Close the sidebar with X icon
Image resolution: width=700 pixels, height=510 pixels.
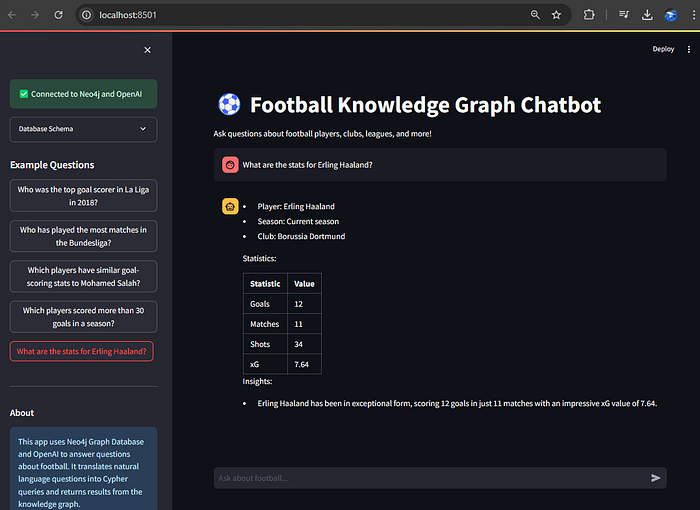[147, 50]
